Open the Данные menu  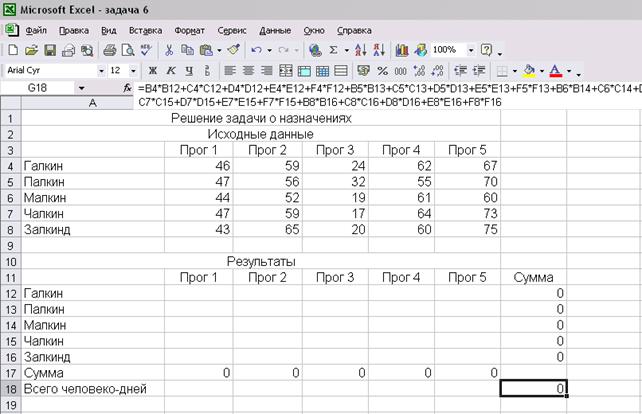pos(275,30)
